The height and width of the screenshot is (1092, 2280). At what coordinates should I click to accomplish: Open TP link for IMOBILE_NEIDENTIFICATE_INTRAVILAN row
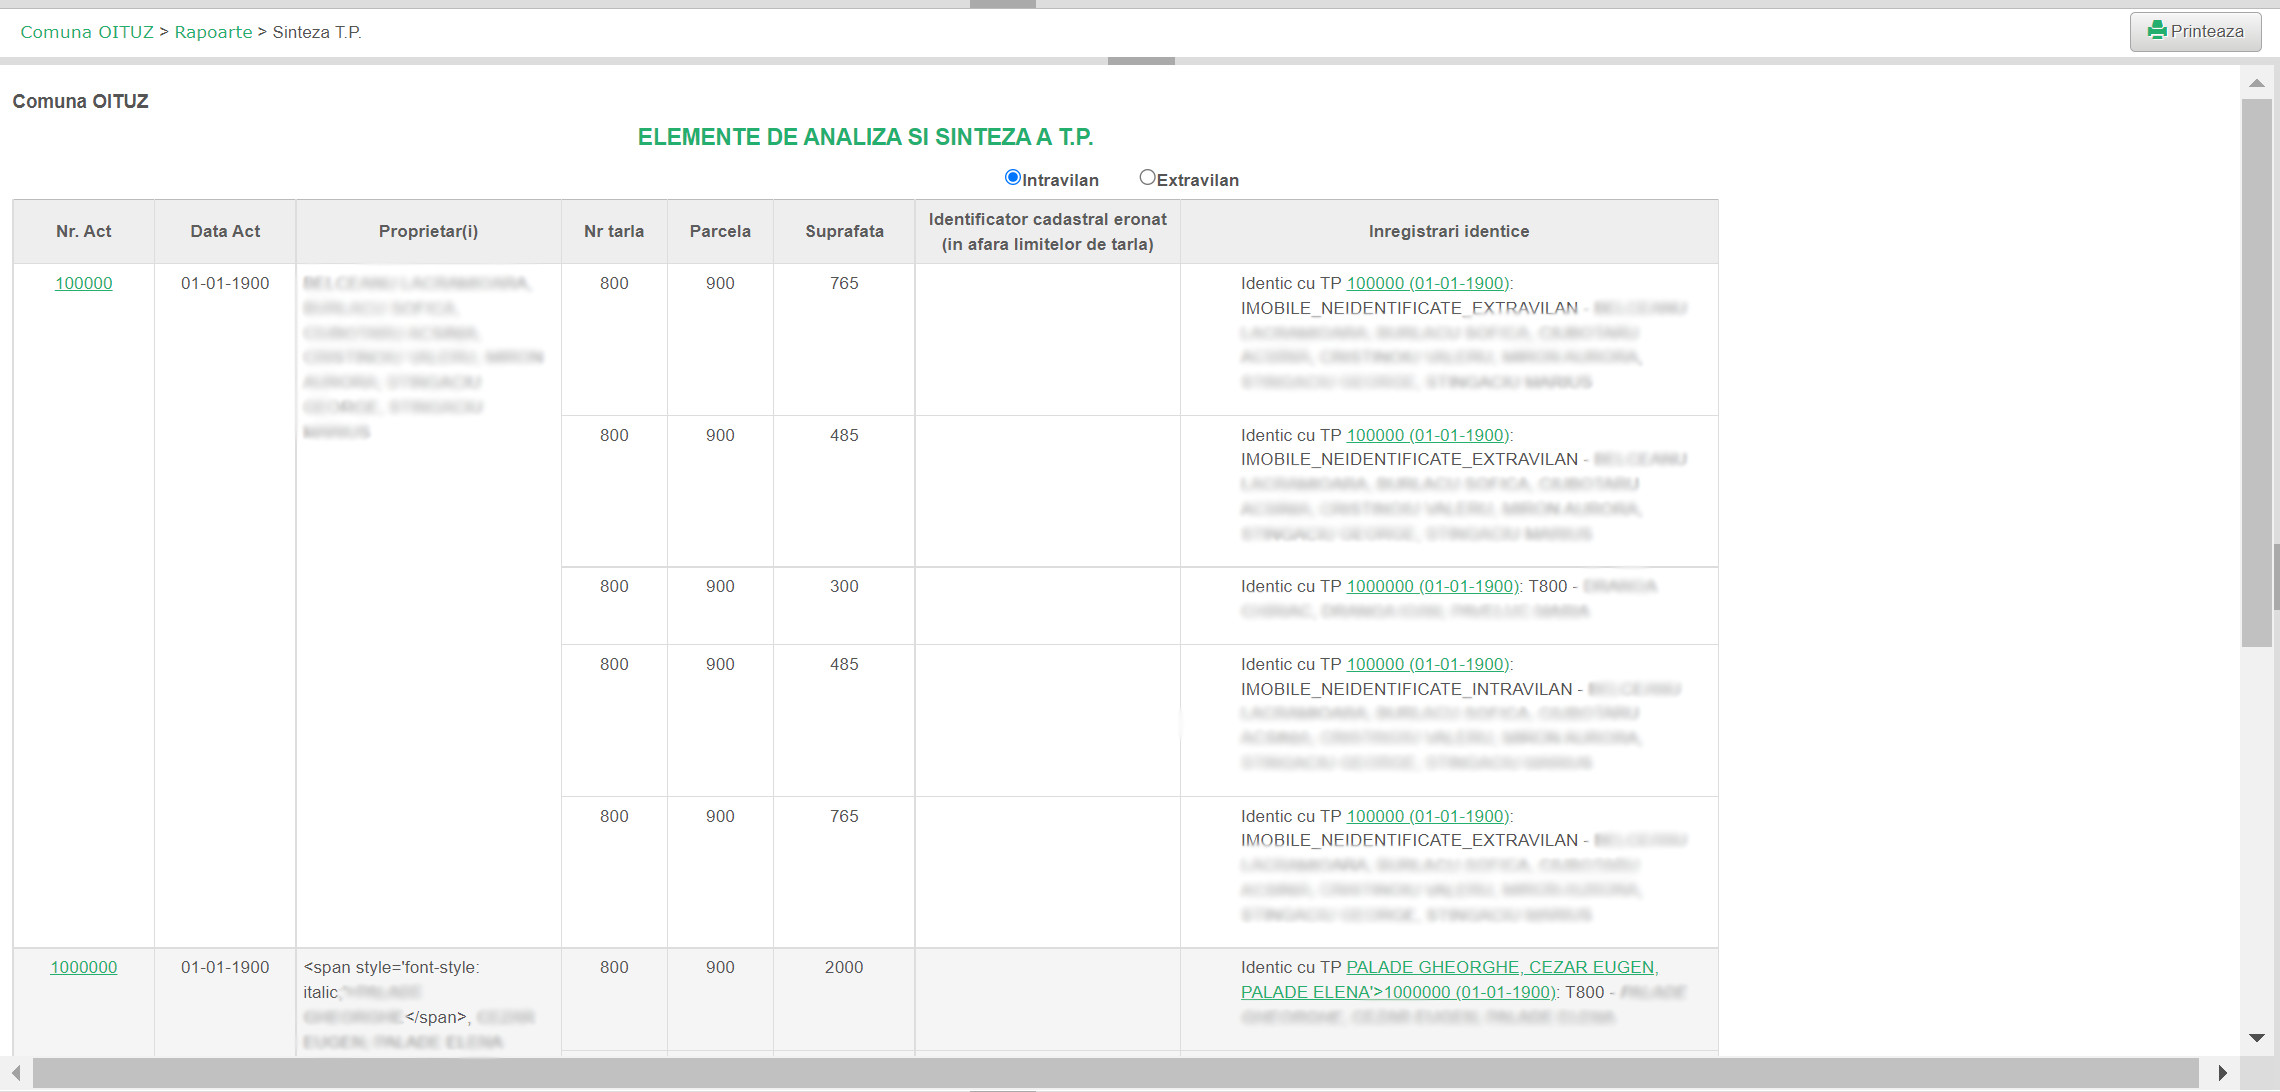[1428, 664]
